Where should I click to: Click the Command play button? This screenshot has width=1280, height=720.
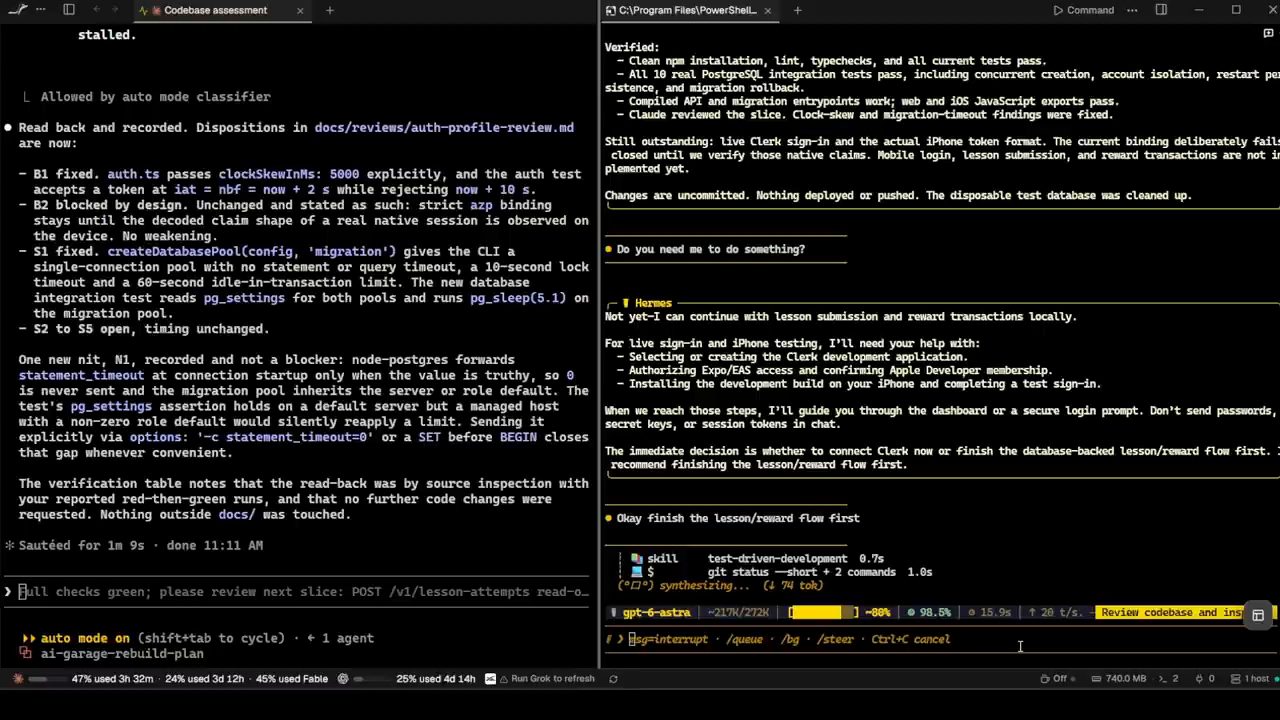coord(1083,10)
